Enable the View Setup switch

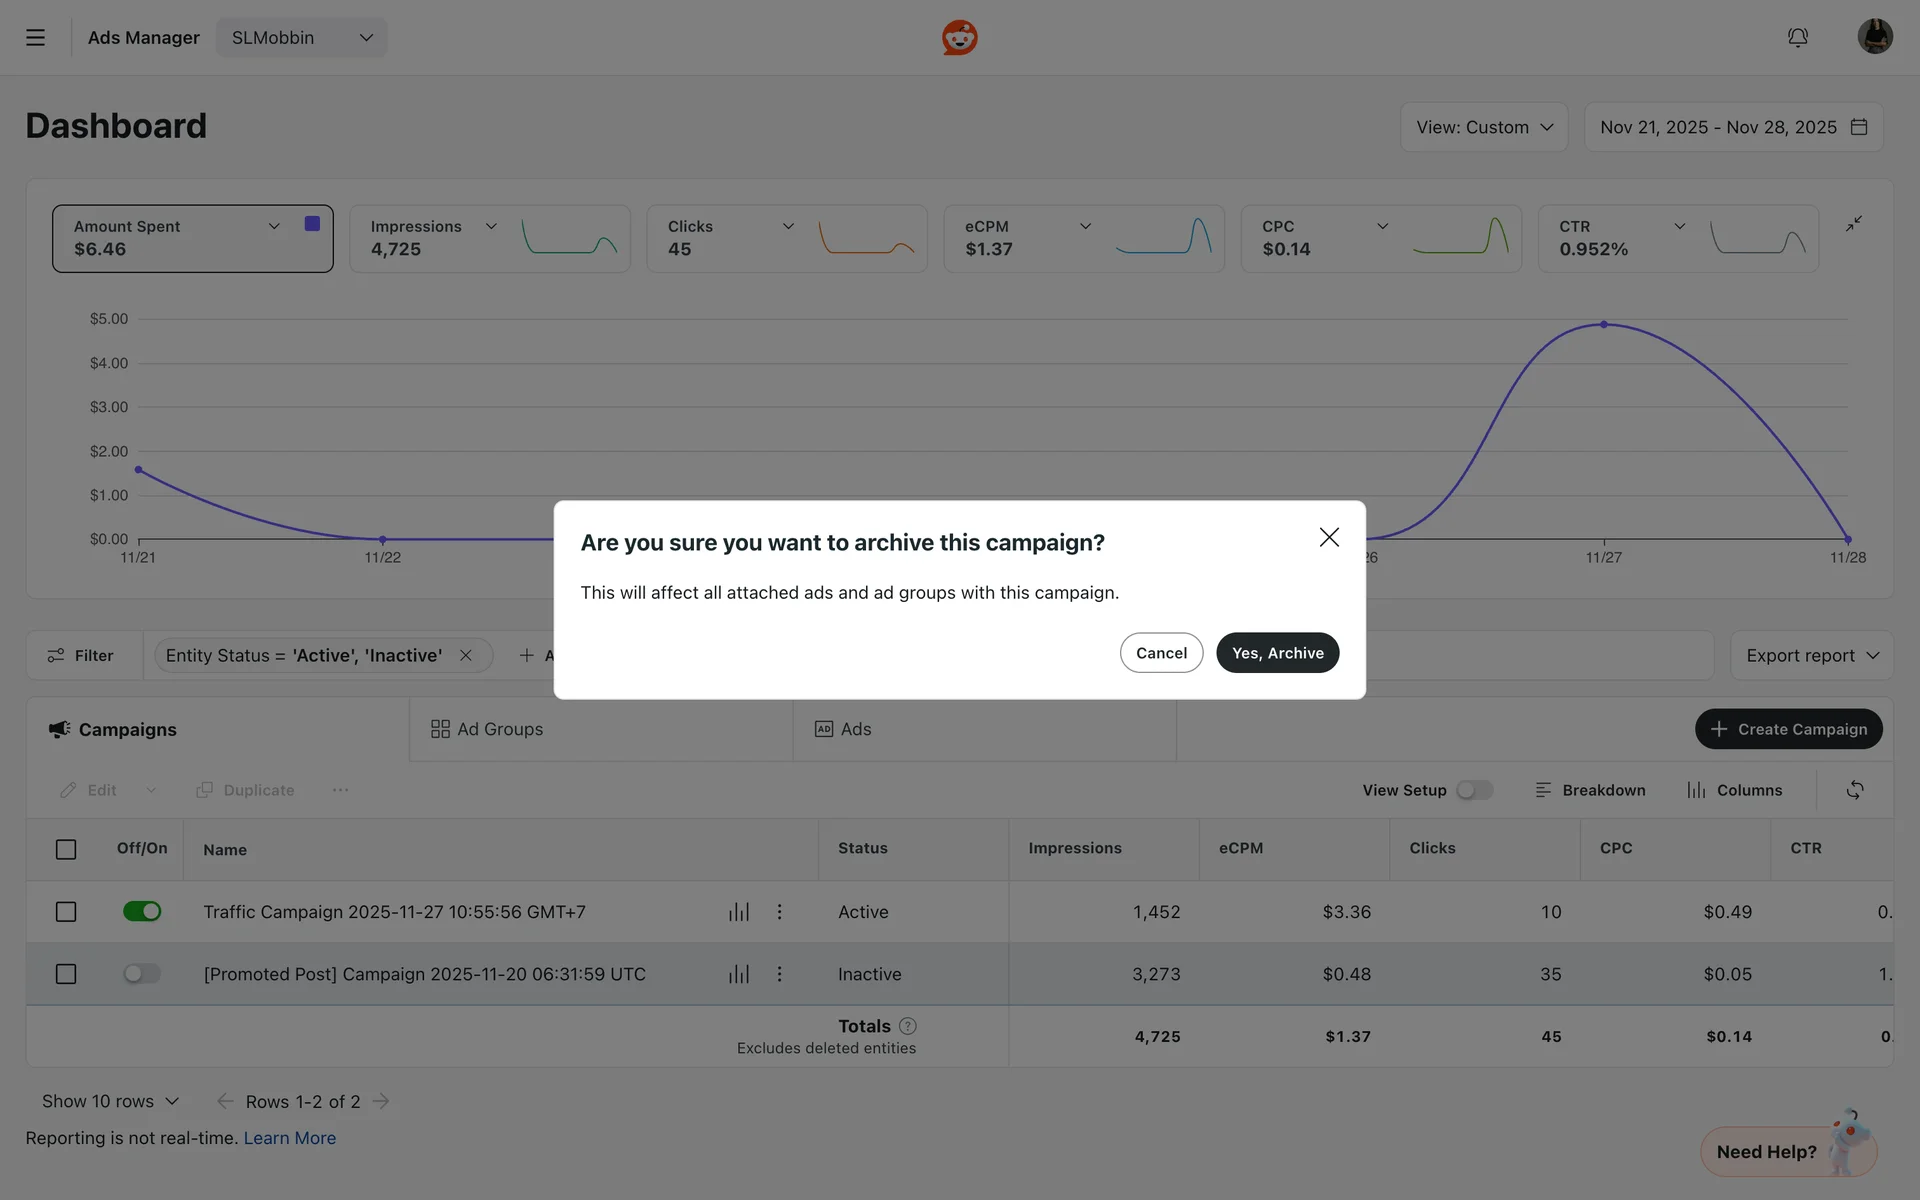pos(1474,790)
